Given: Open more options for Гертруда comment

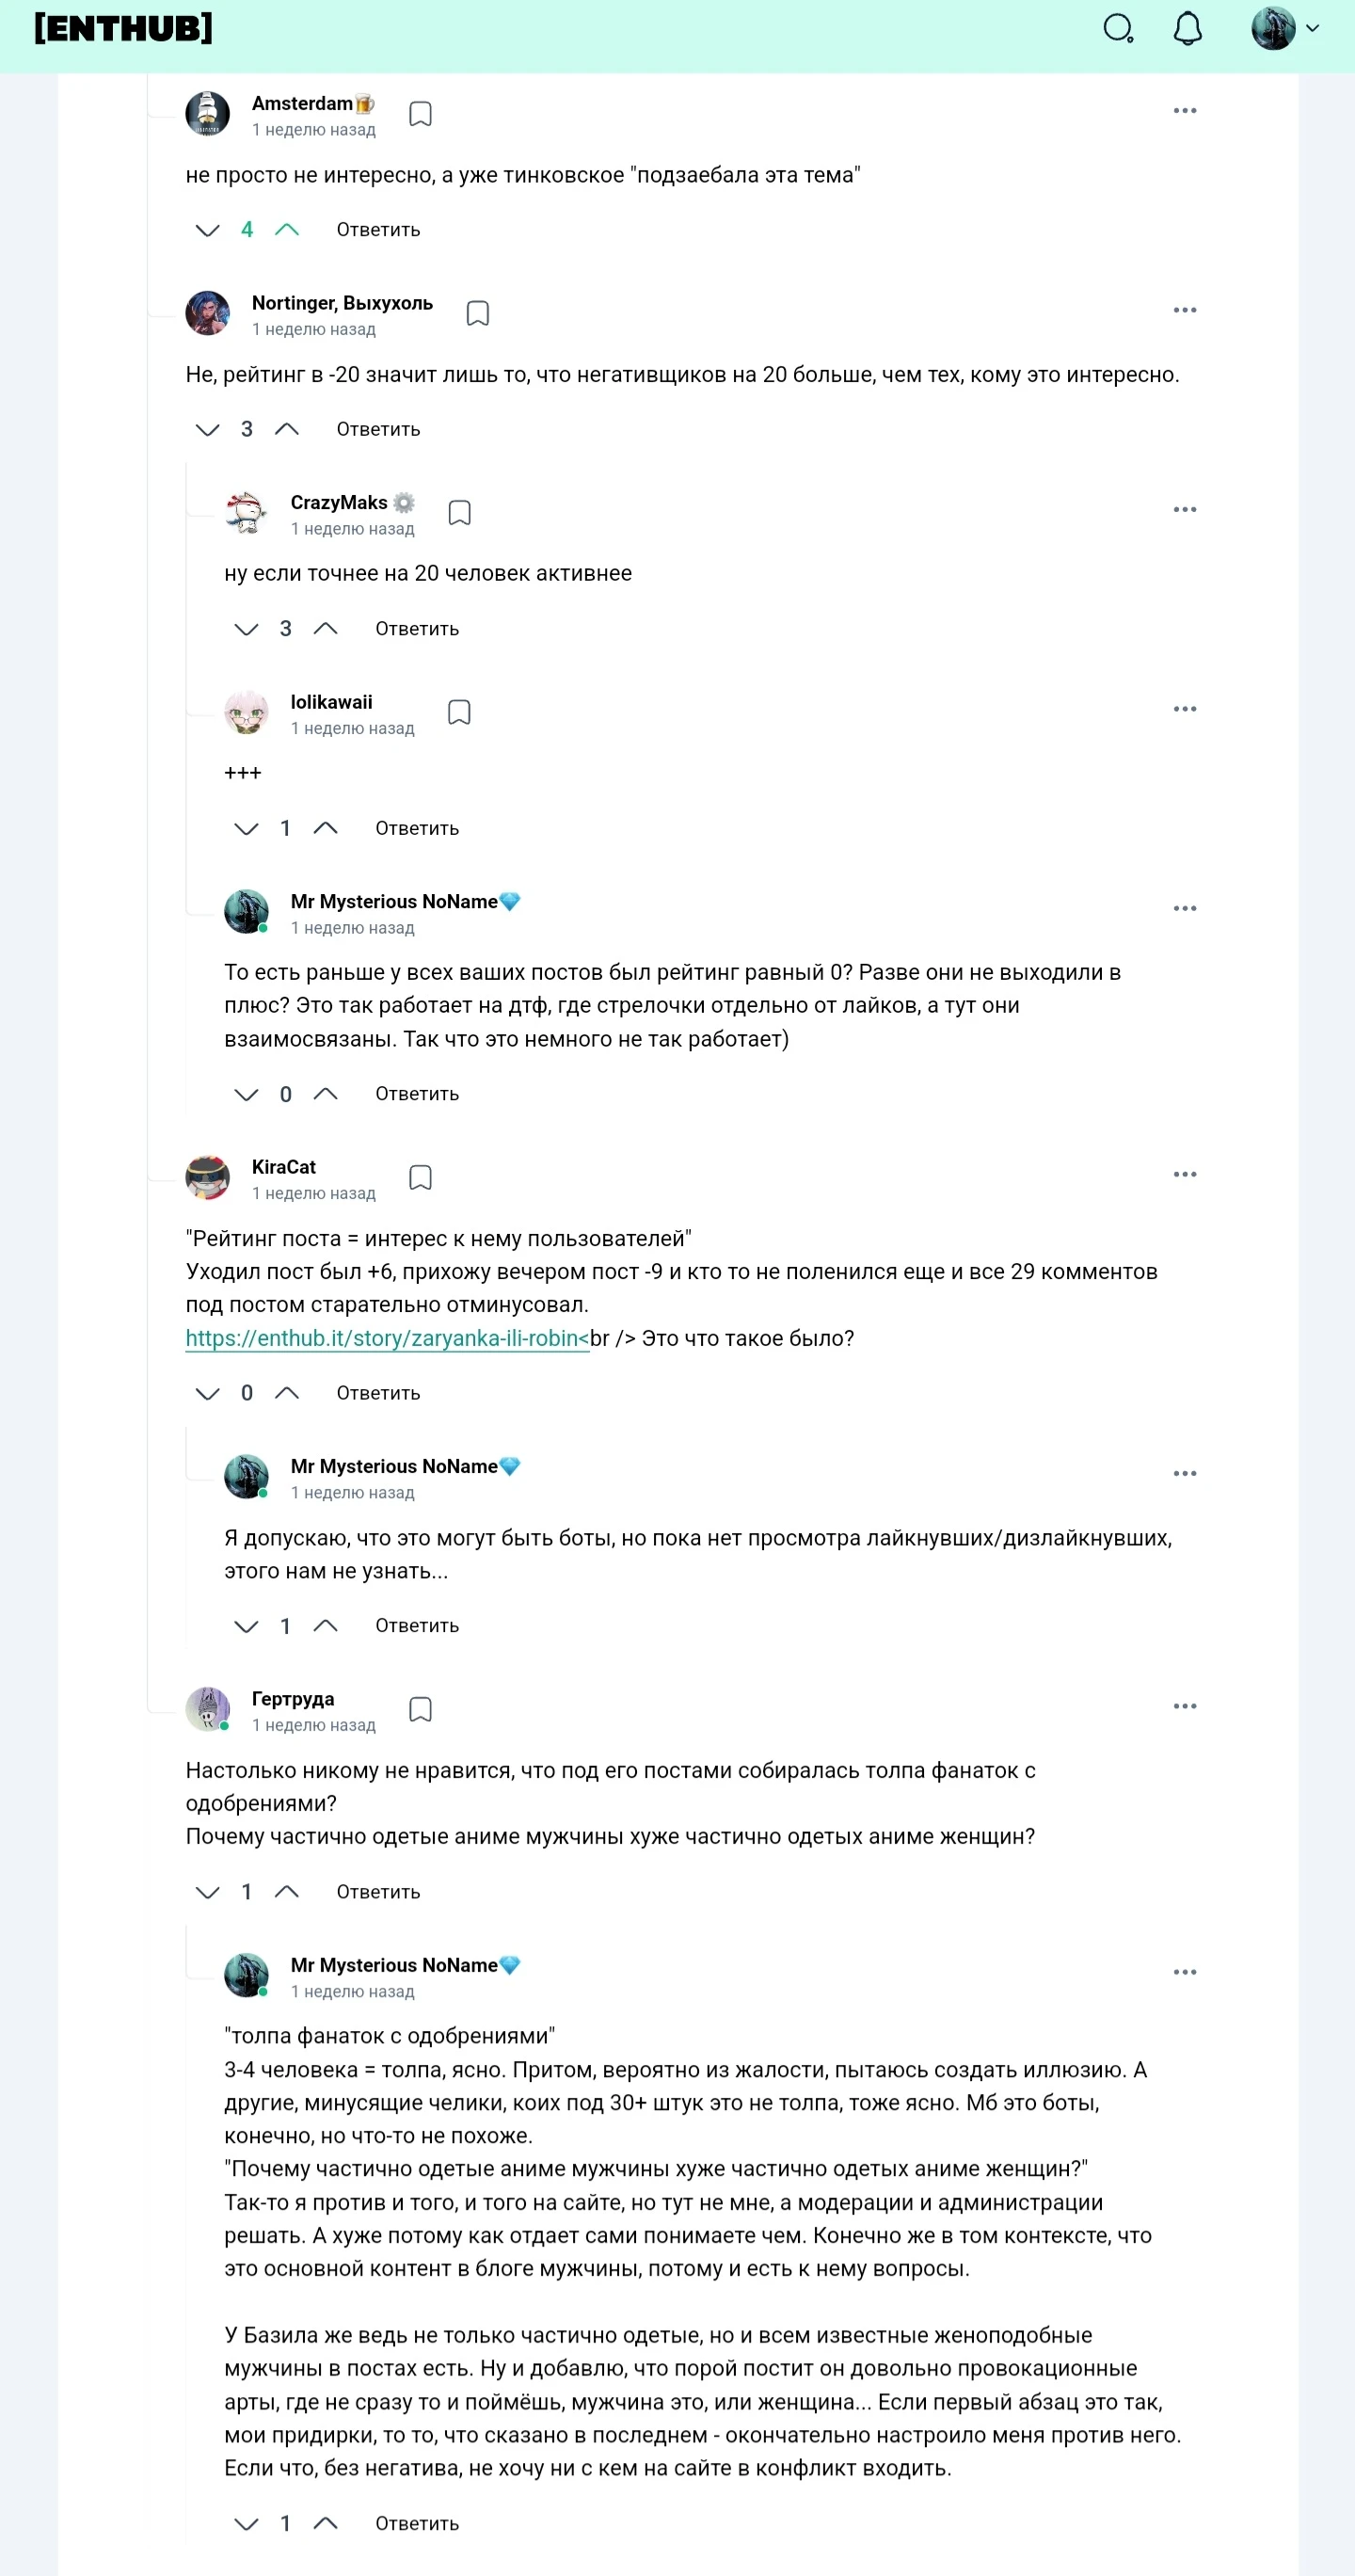Looking at the screenshot, I should coord(1184,1707).
